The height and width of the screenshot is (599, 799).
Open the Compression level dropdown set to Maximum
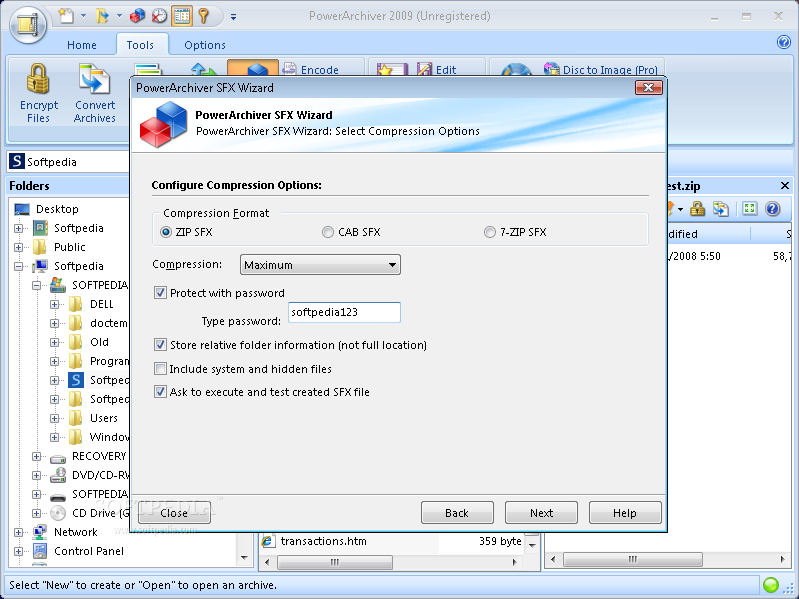[x=320, y=265]
